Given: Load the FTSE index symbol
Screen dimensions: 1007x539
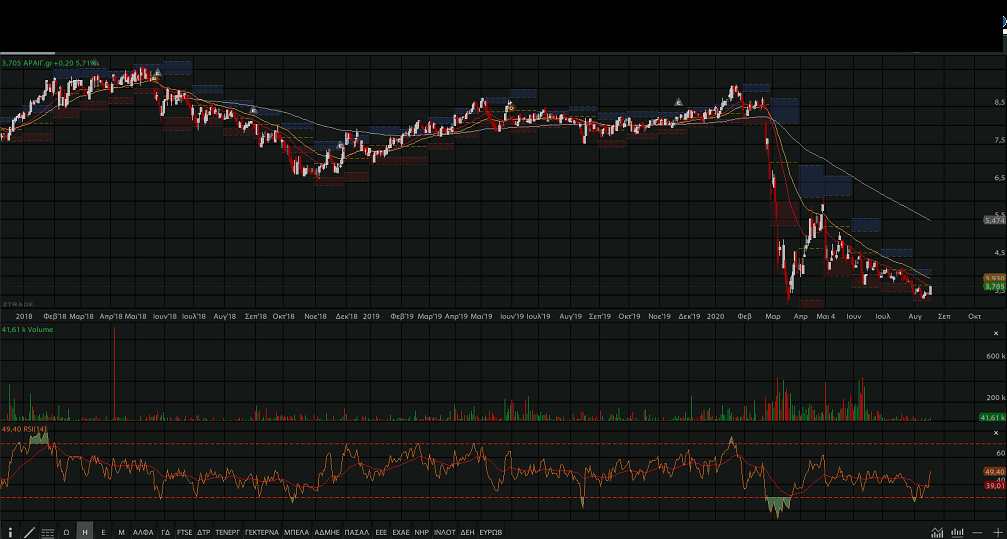Looking at the screenshot, I should 184,532.
